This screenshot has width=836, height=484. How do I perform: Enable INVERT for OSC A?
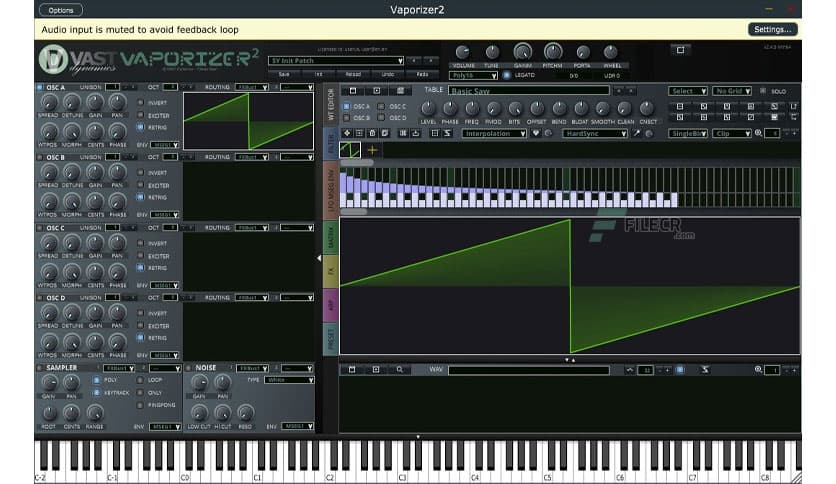pos(140,102)
